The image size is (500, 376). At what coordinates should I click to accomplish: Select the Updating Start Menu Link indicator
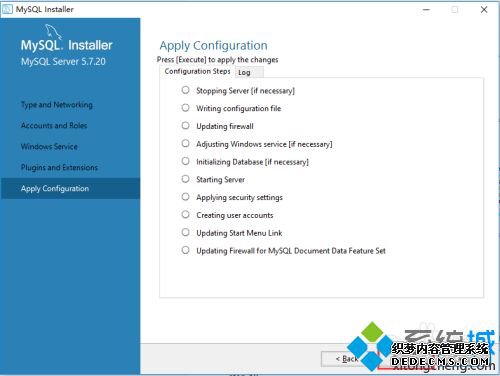click(185, 232)
